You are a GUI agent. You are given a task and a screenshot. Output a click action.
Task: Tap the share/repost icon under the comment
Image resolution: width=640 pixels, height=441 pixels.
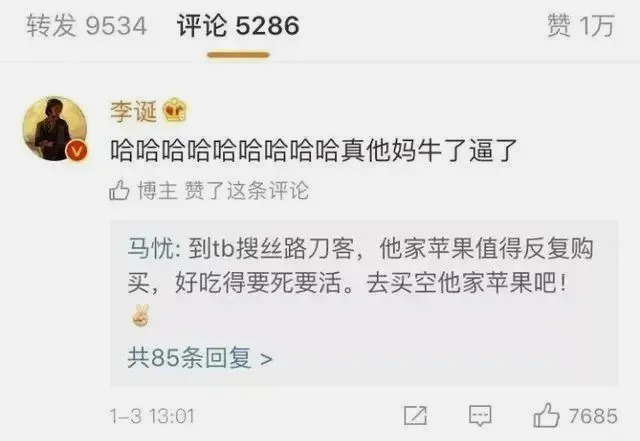[415, 416]
